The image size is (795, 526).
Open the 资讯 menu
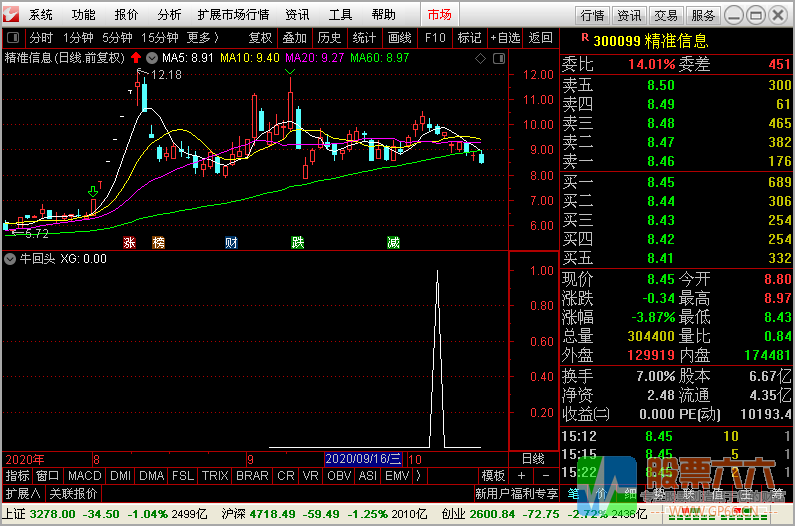(297, 15)
